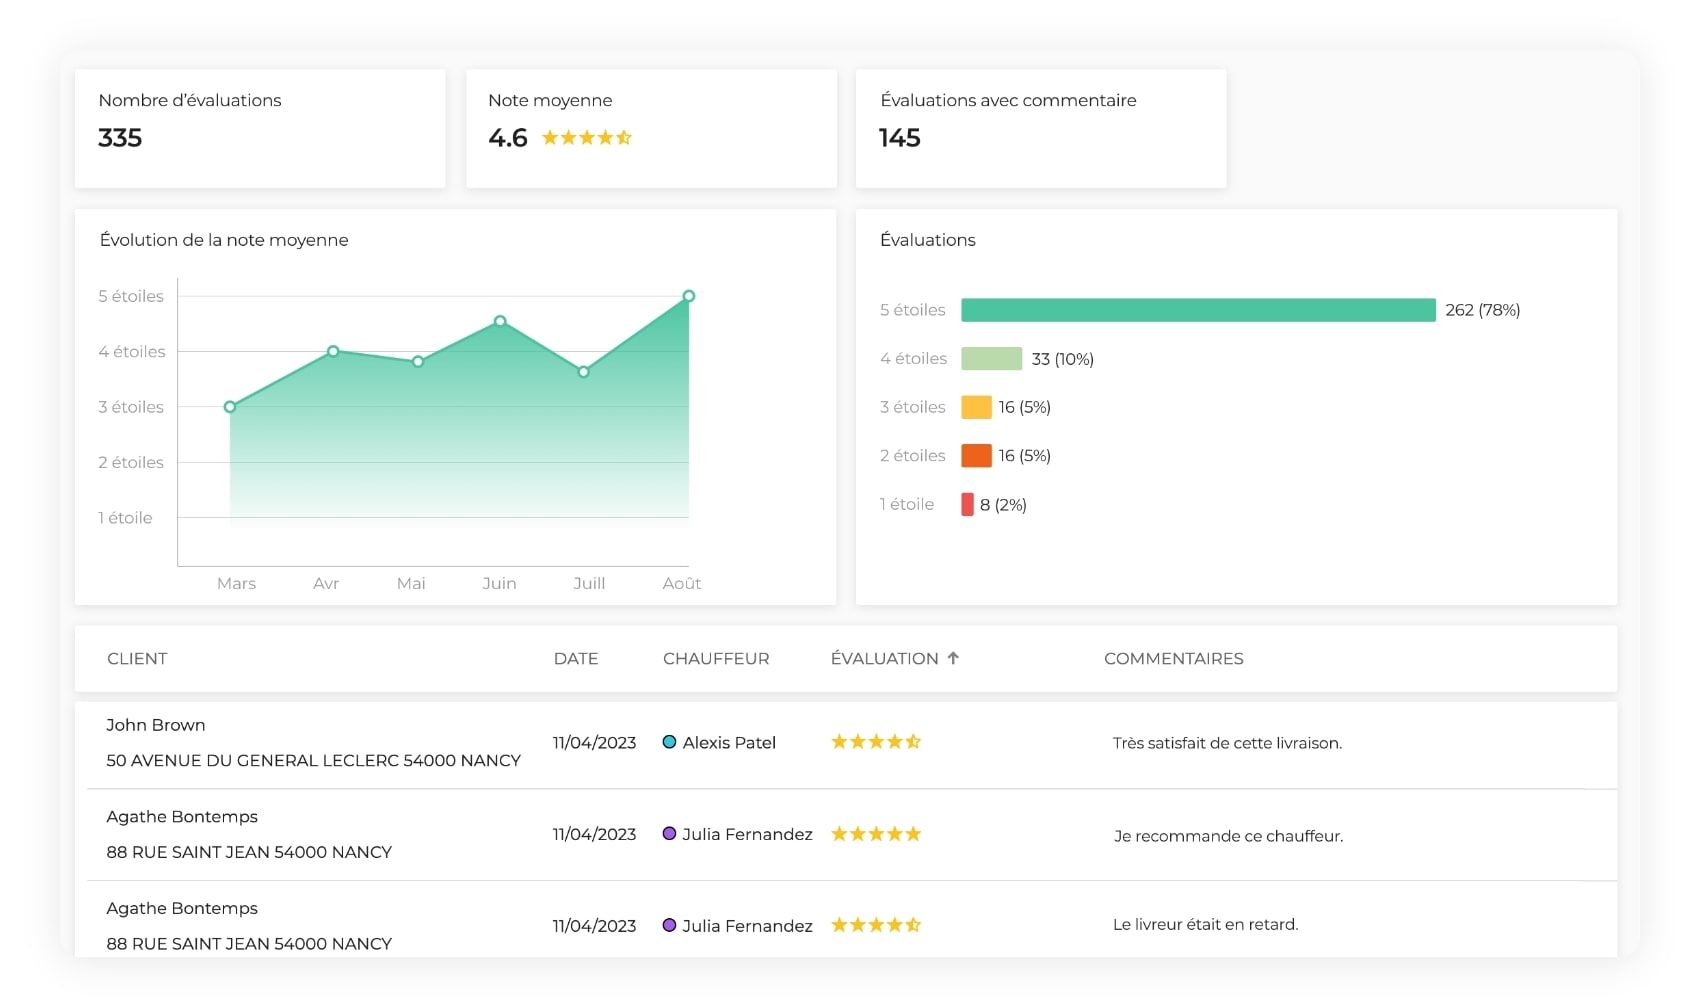The image size is (1700, 1008).
Task: Click the date 11/04/2023 in the first row
Action: point(595,743)
